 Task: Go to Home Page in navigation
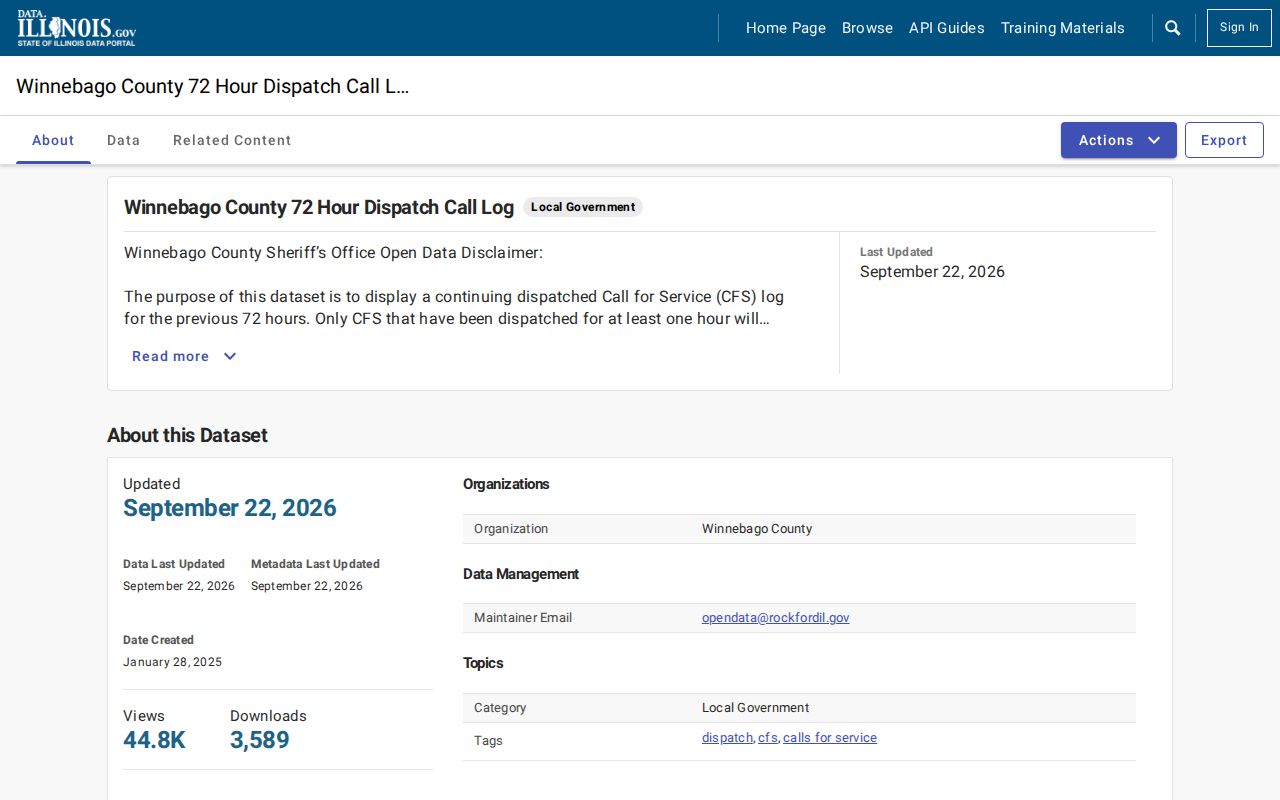click(x=786, y=28)
